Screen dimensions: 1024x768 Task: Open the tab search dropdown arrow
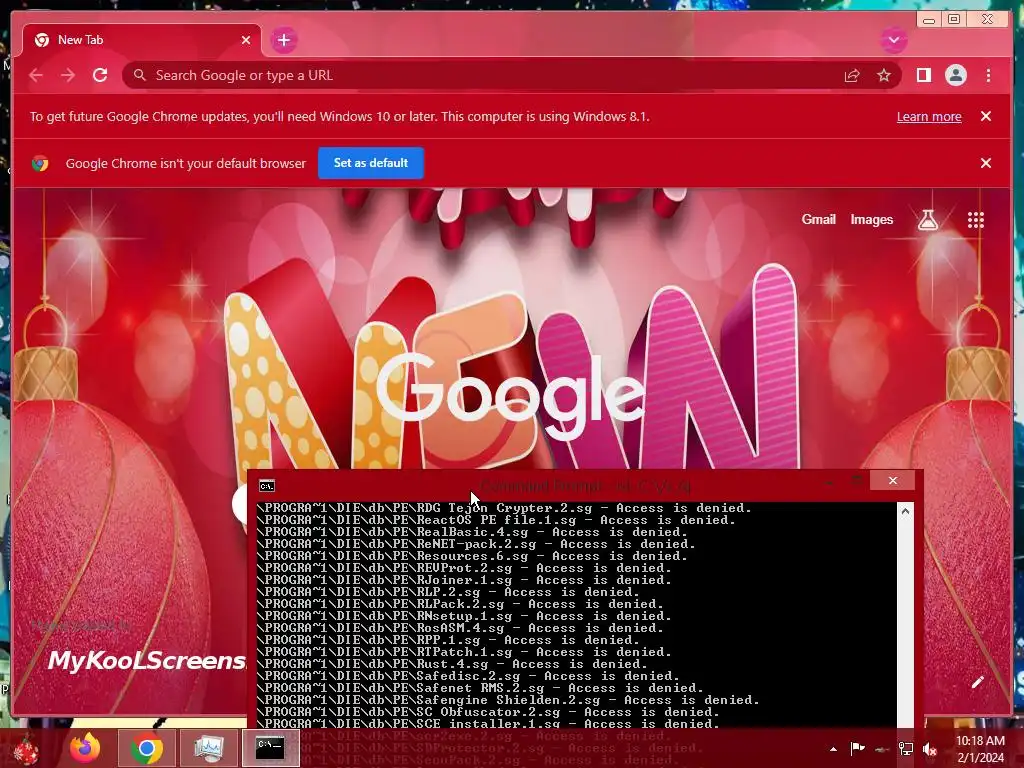(893, 40)
